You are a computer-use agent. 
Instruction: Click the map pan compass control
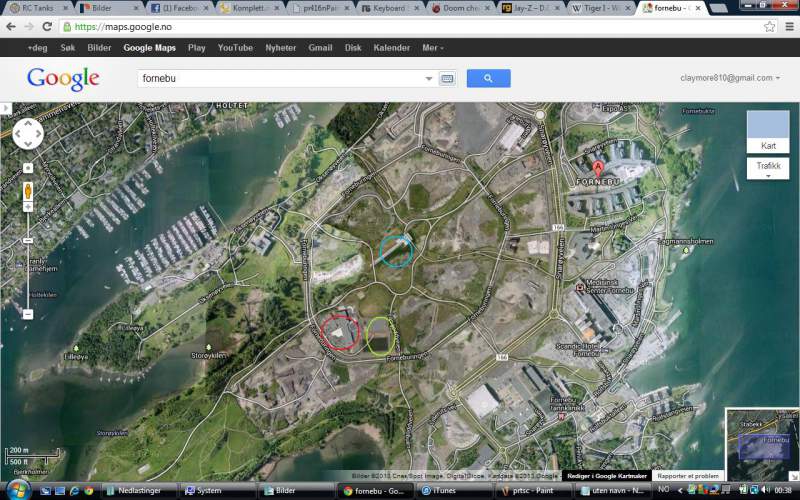pos(27,133)
